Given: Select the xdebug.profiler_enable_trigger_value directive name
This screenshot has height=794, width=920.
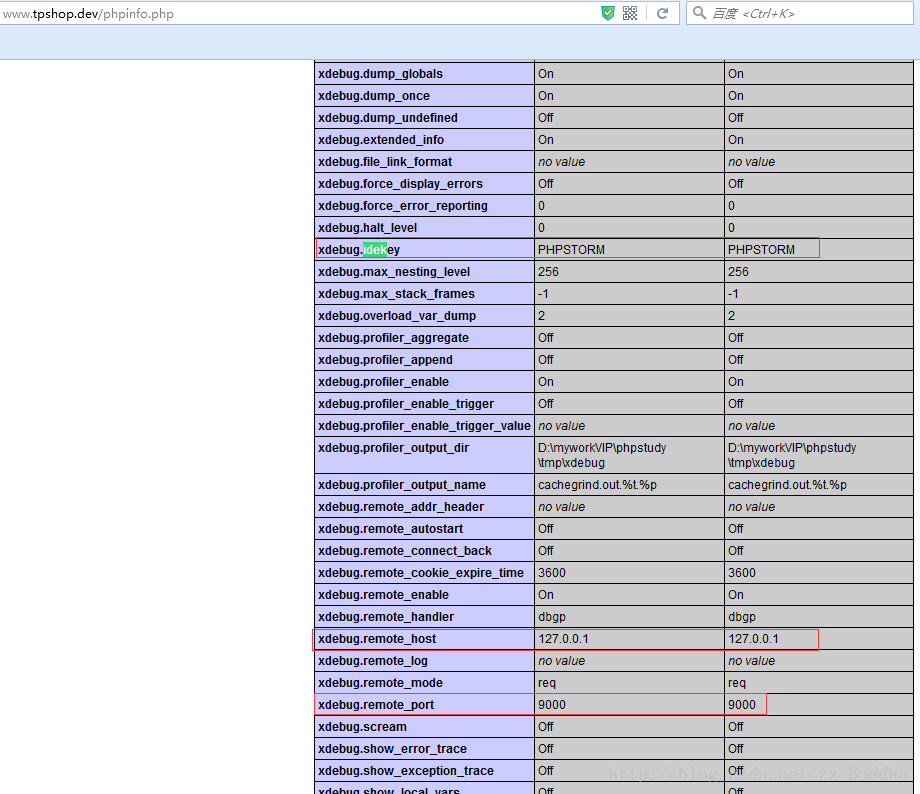Looking at the screenshot, I should pos(424,426).
